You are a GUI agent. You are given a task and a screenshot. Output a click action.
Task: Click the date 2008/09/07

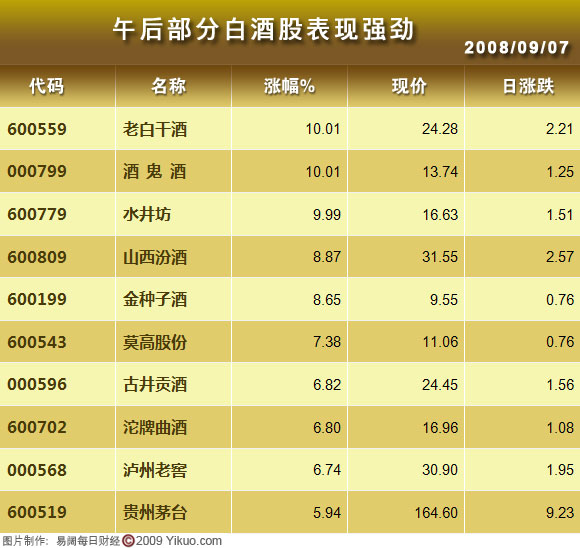click(516, 48)
